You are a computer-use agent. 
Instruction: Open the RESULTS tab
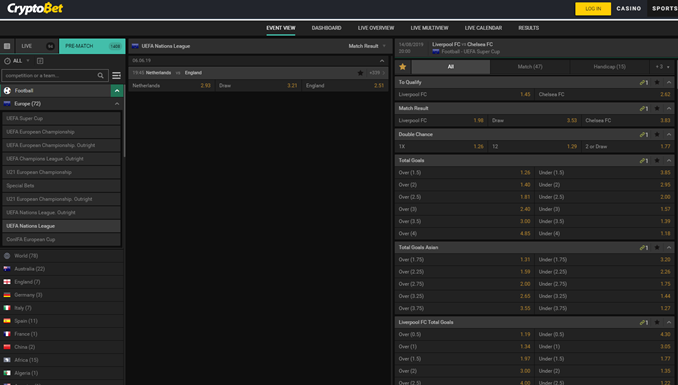coord(528,28)
